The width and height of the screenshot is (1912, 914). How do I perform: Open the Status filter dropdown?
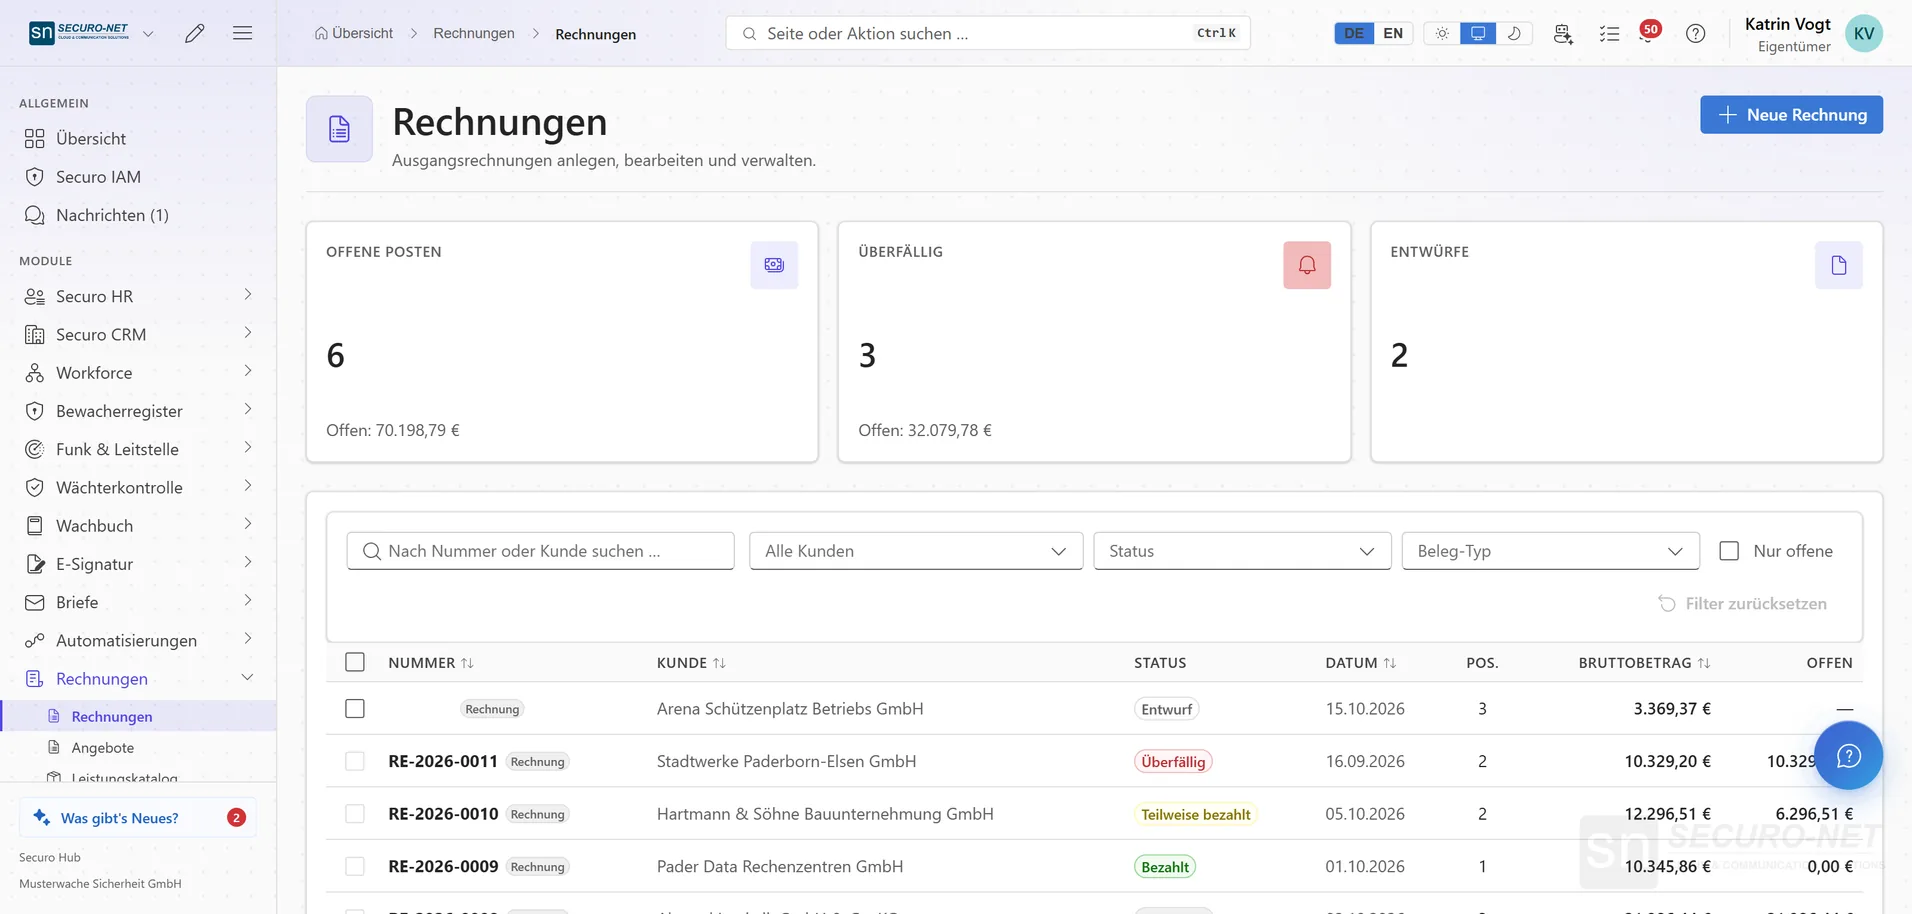click(1242, 551)
